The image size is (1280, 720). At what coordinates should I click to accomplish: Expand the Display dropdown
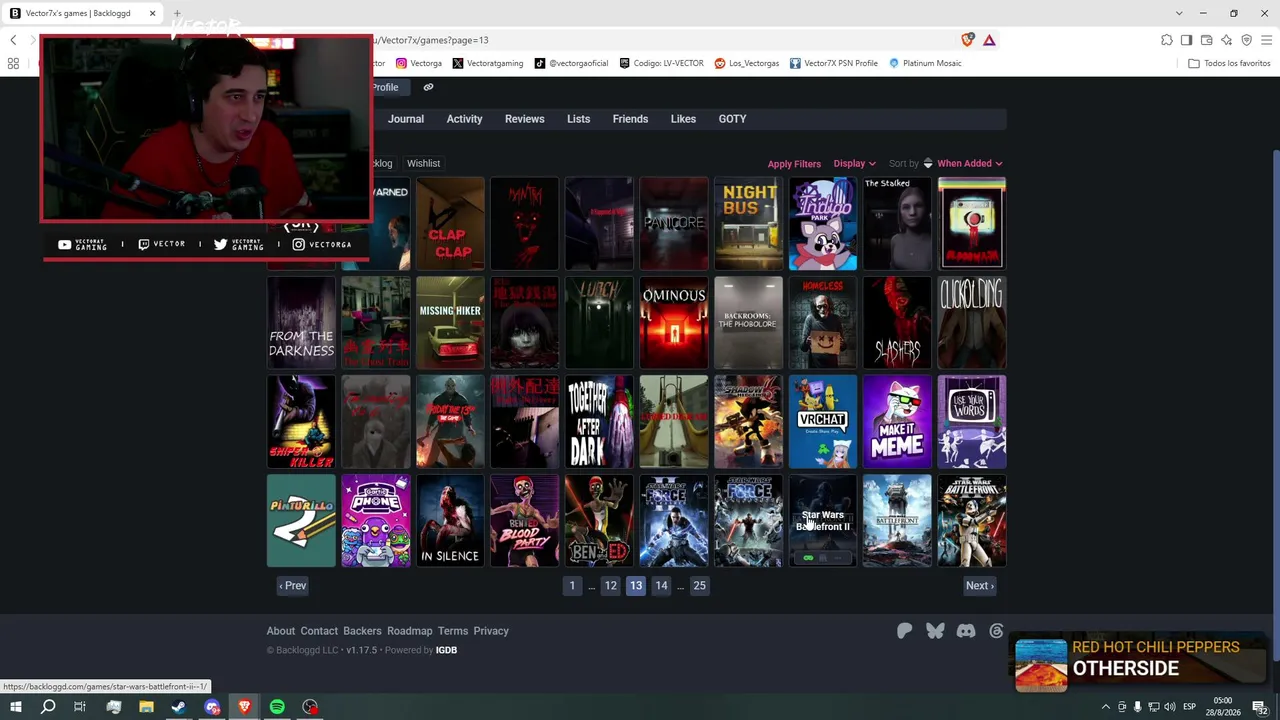pos(854,164)
